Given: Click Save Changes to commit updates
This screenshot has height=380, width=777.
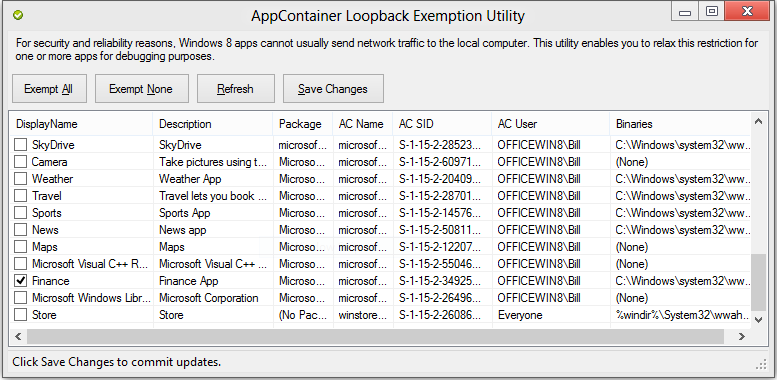Looking at the screenshot, I should (333, 89).
